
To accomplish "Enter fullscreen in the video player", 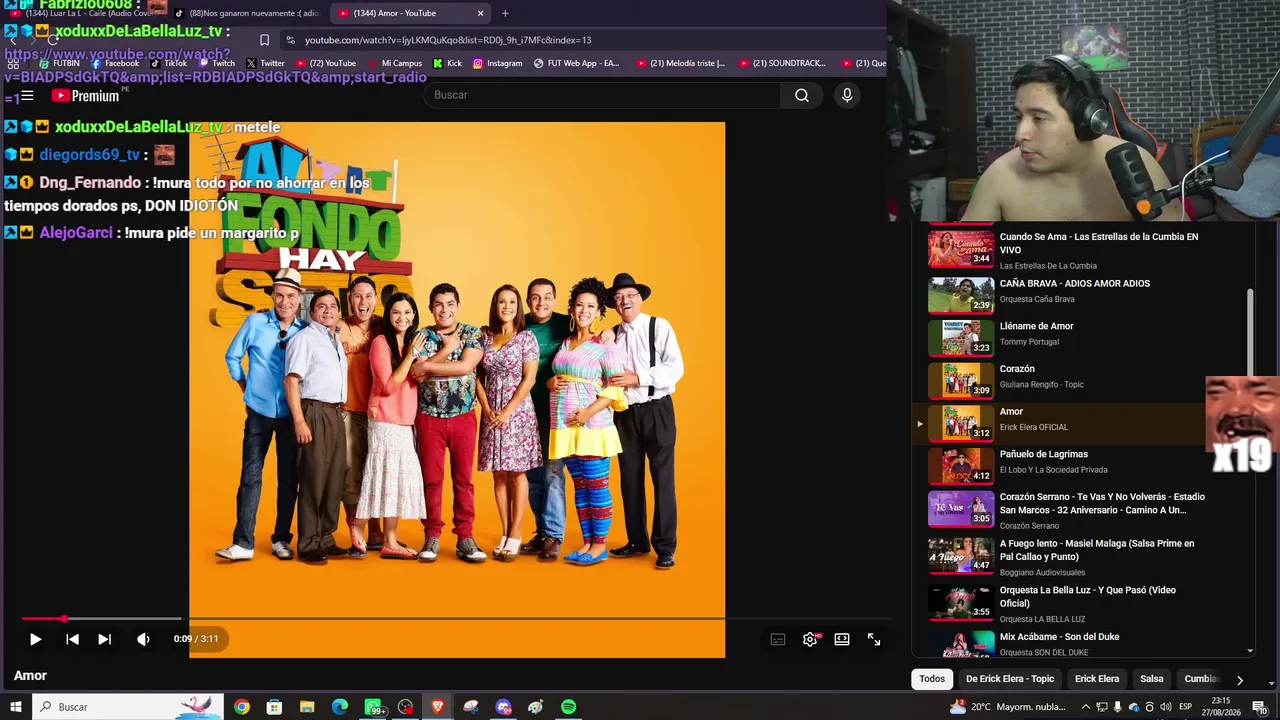I will (x=874, y=639).
